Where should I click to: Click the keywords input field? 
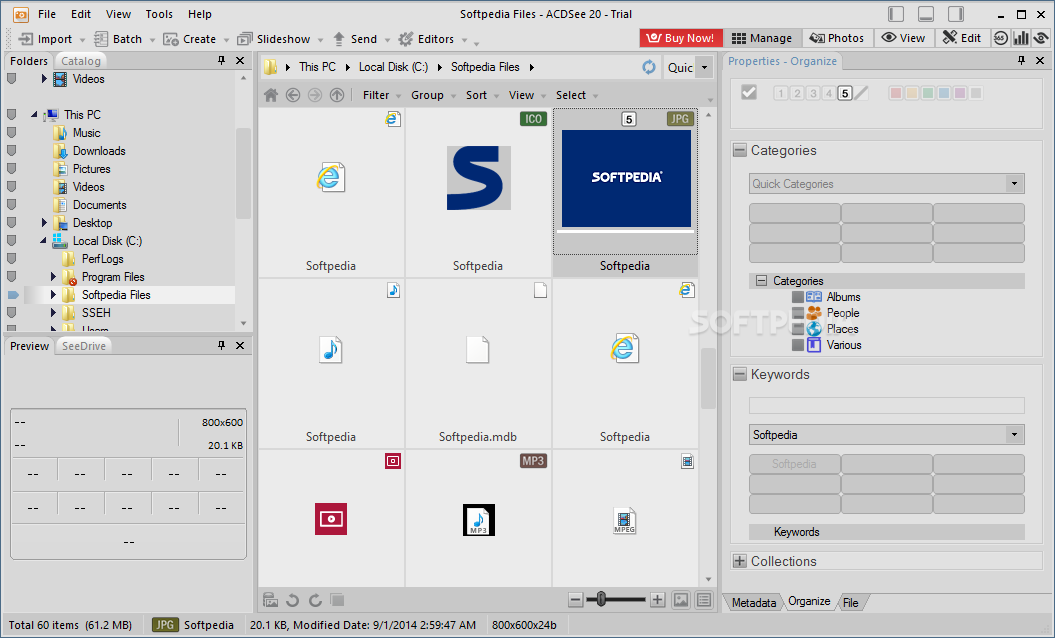coord(886,405)
